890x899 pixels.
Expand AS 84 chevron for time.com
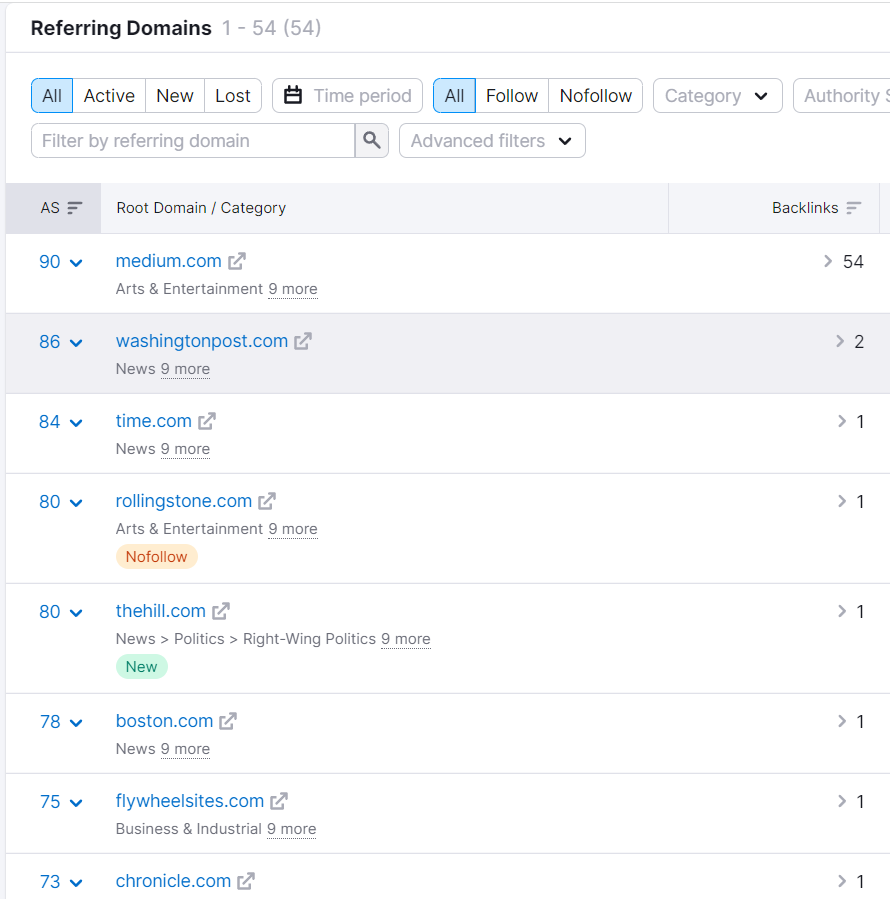76,423
